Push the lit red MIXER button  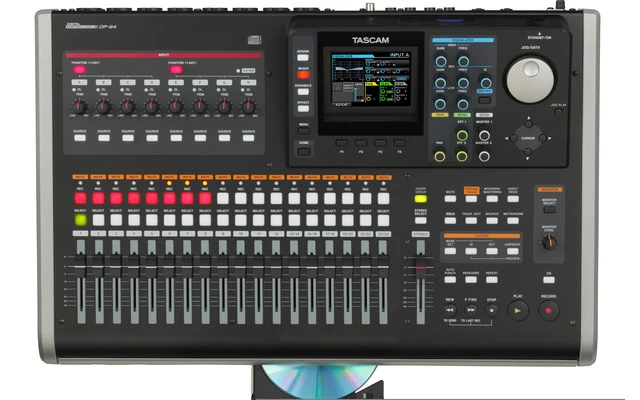(303, 75)
